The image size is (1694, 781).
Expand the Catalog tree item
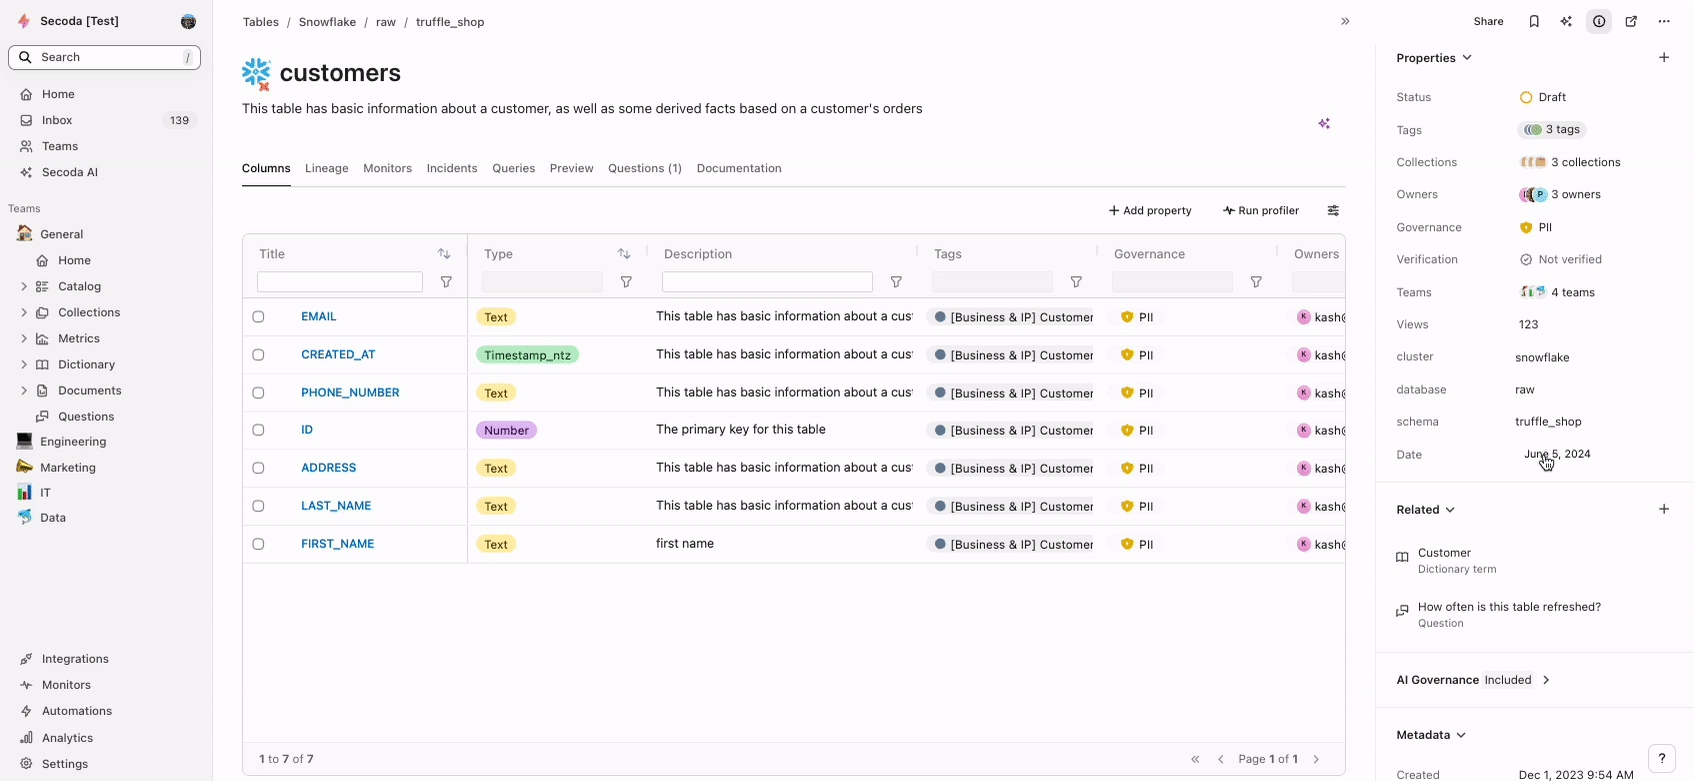click(24, 286)
